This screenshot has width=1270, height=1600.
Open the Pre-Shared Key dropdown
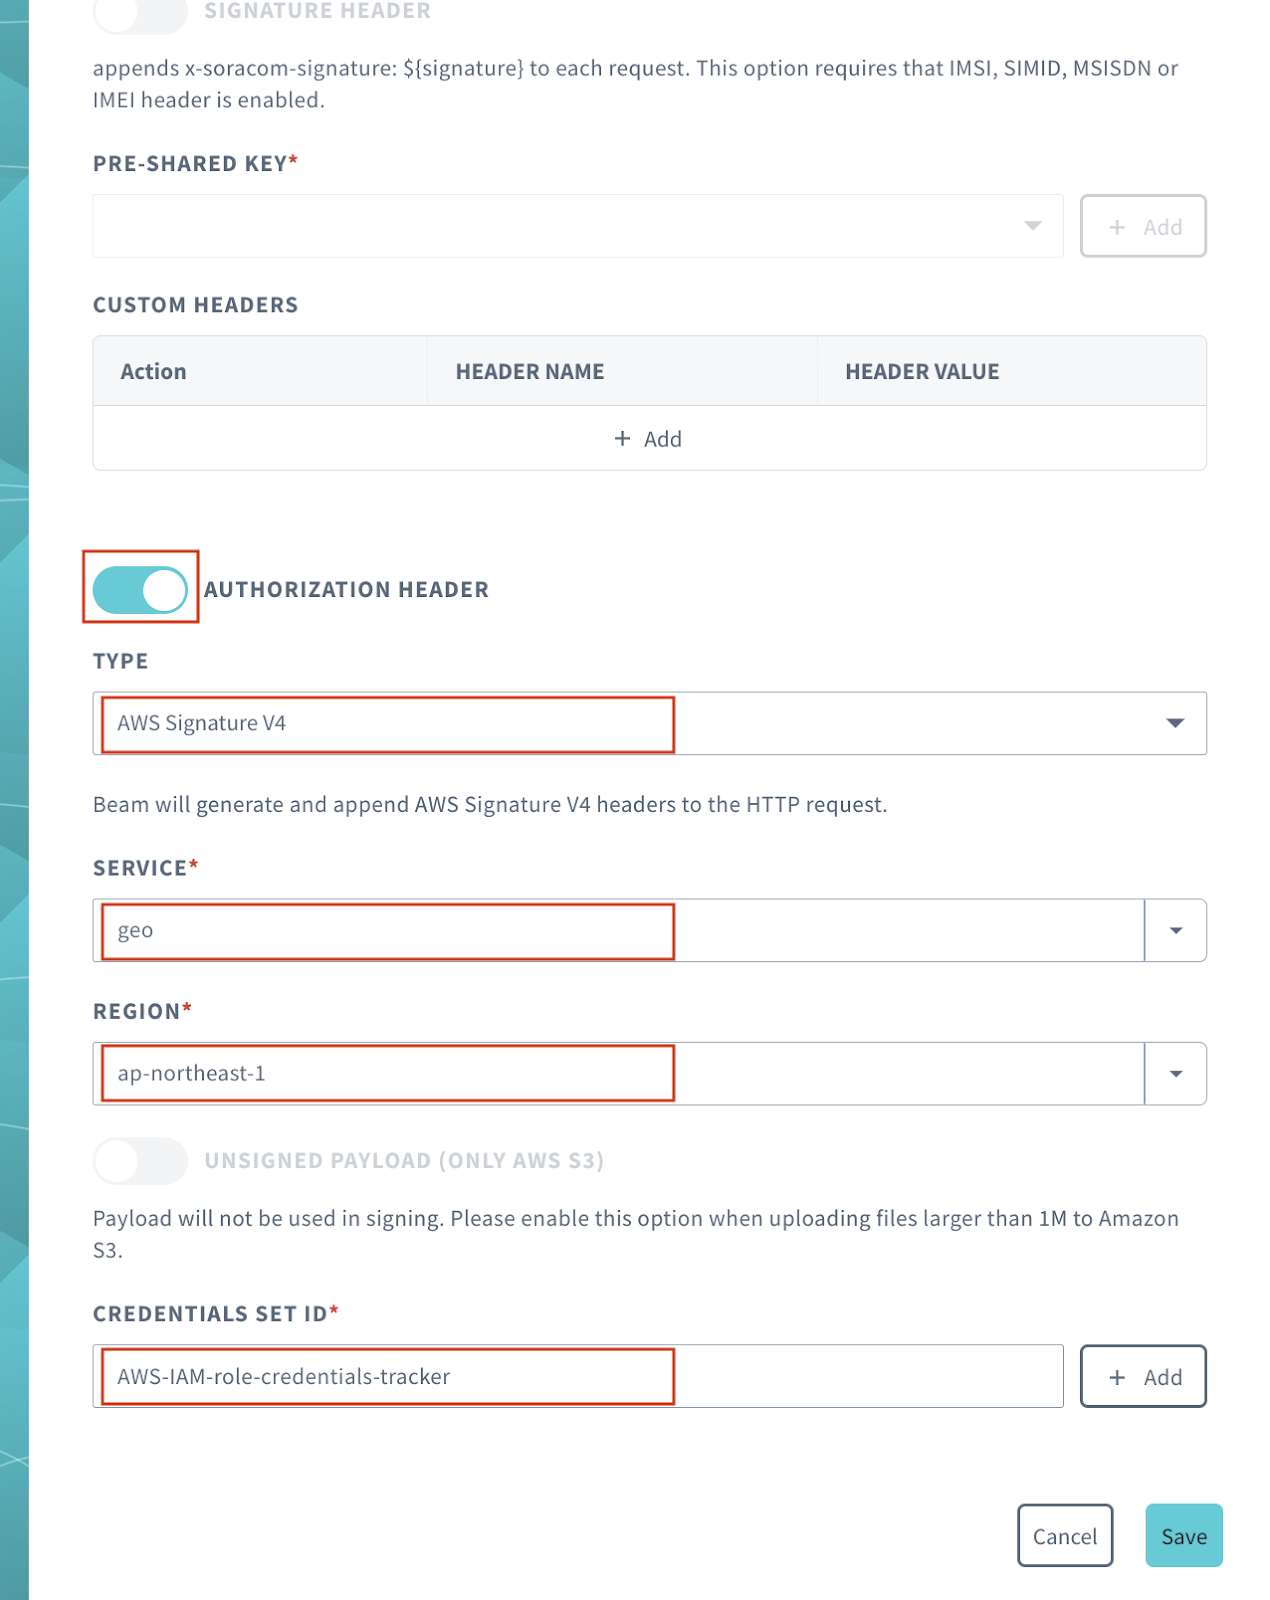pos(577,226)
